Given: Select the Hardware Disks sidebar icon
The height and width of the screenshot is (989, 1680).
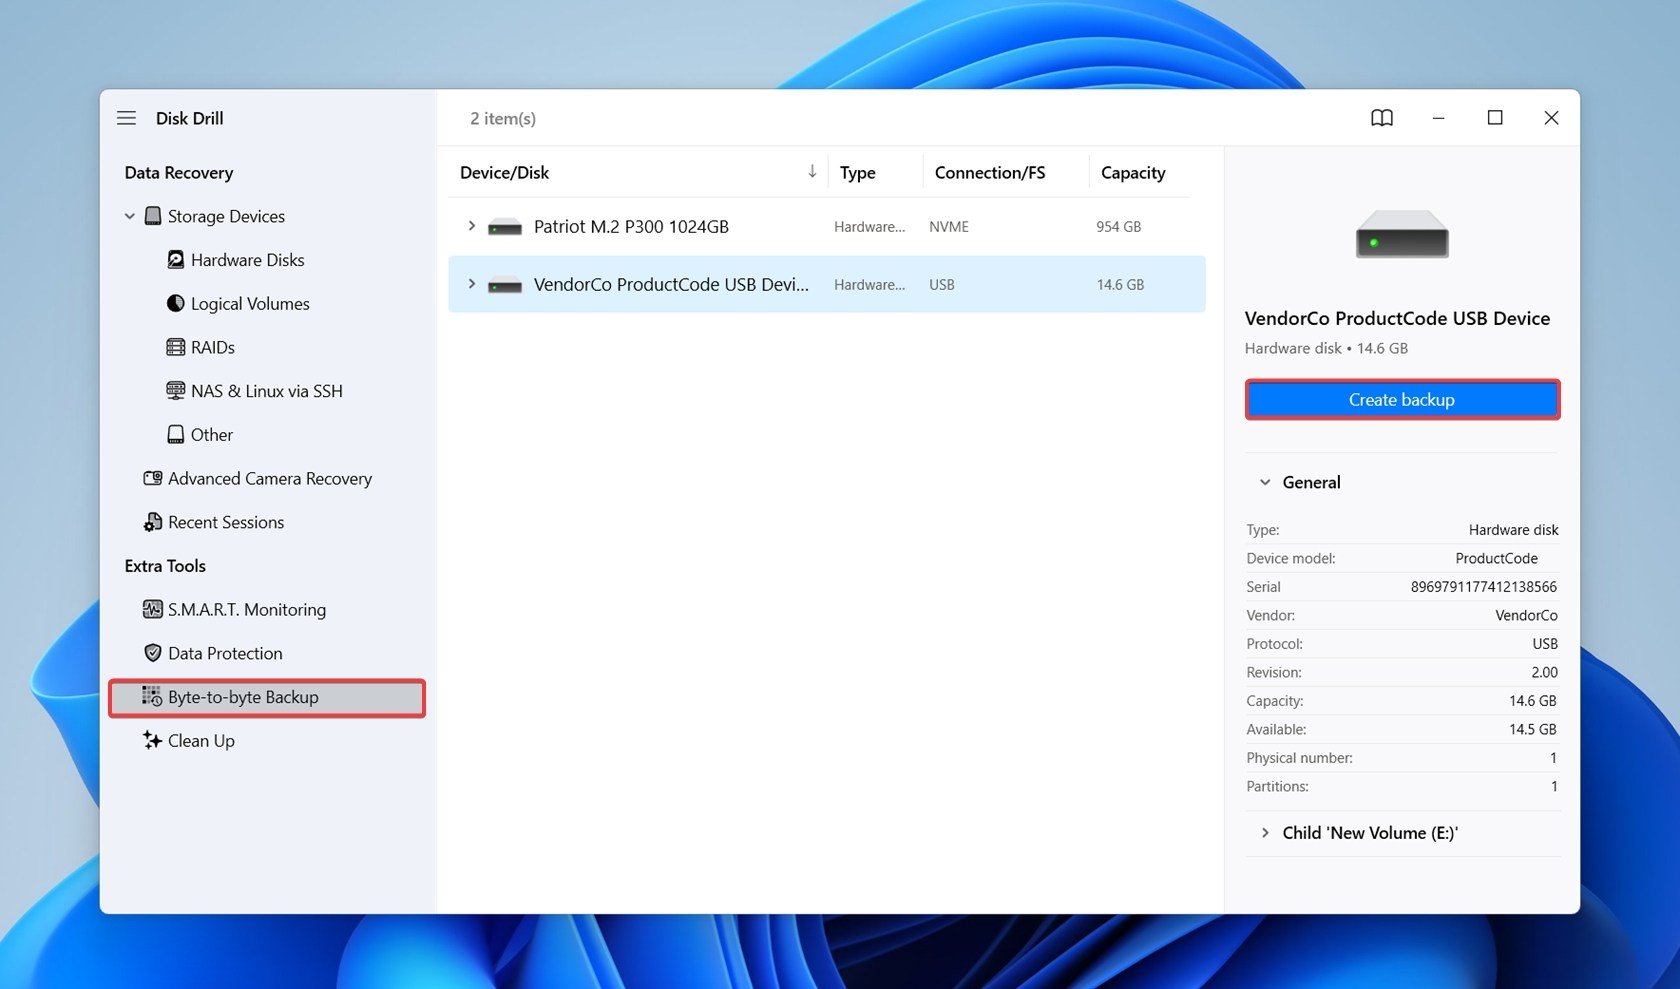Looking at the screenshot, I should (176, 259).
